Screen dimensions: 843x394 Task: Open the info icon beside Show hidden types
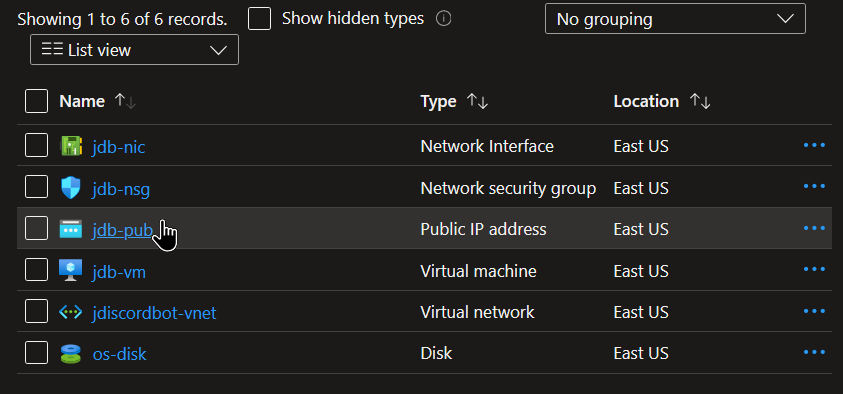tap(444, 19)
